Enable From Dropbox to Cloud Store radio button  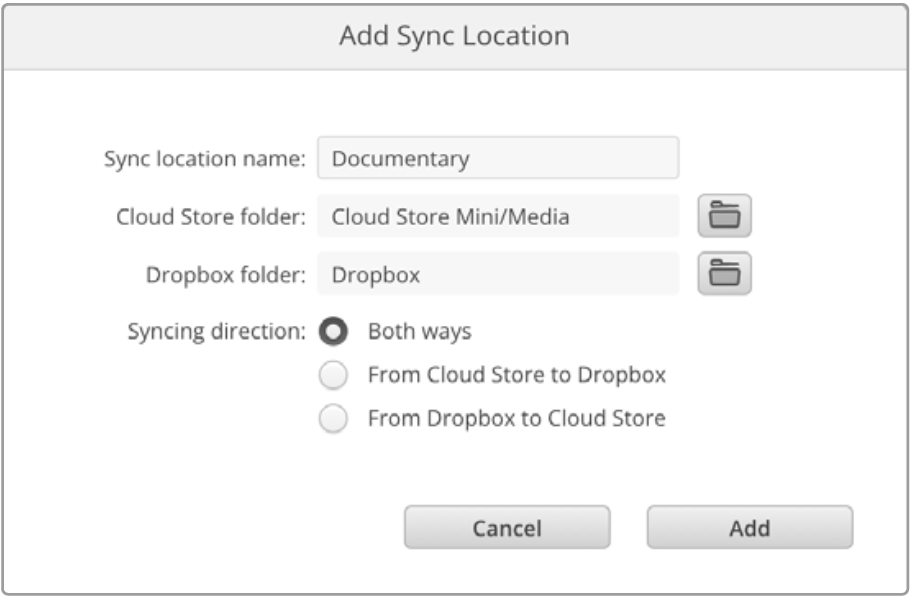click(333, 418)
